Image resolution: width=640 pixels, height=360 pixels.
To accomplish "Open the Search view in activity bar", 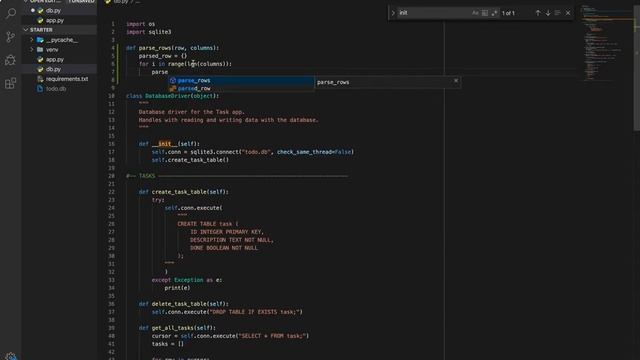I will click(x=11, y=13).
